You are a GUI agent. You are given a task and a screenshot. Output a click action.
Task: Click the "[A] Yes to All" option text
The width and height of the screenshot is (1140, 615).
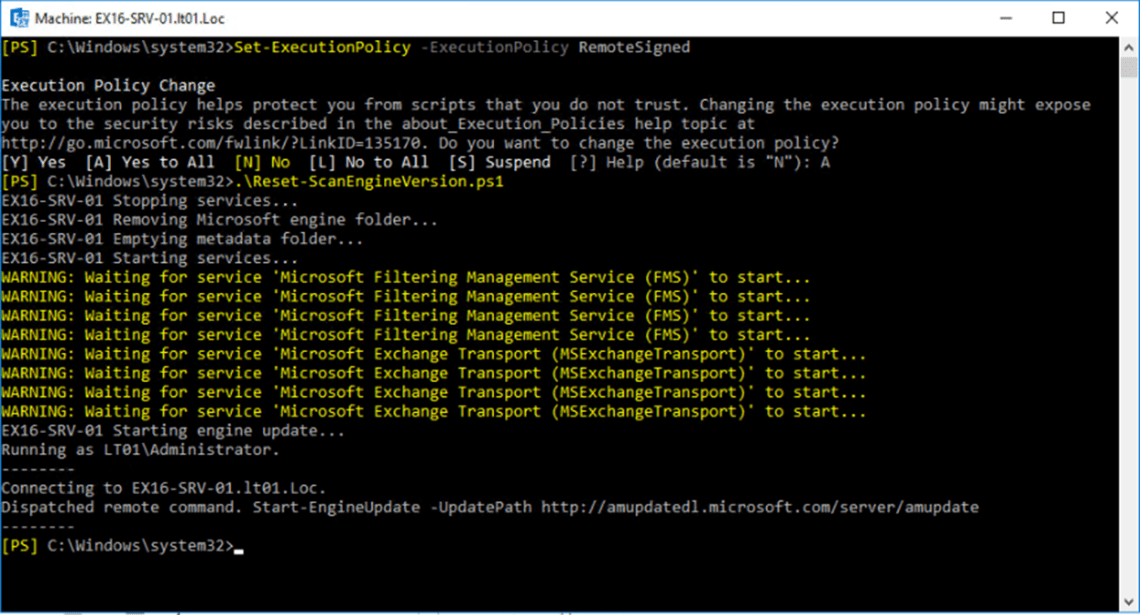(150, 162)
